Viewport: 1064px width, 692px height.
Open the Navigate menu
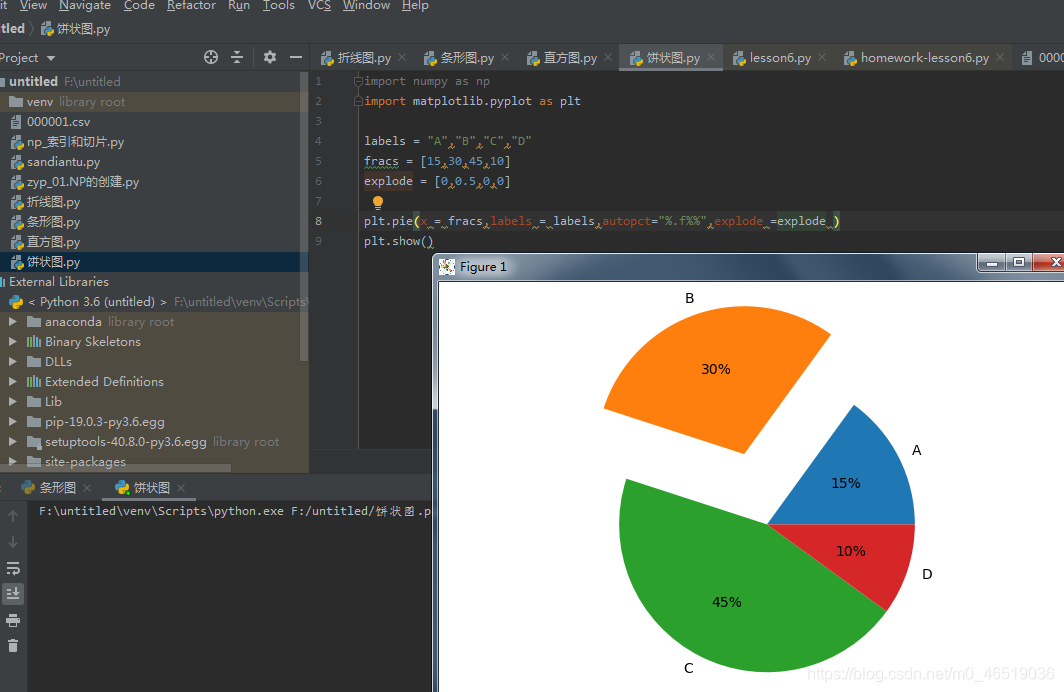(x=85, y=5)
